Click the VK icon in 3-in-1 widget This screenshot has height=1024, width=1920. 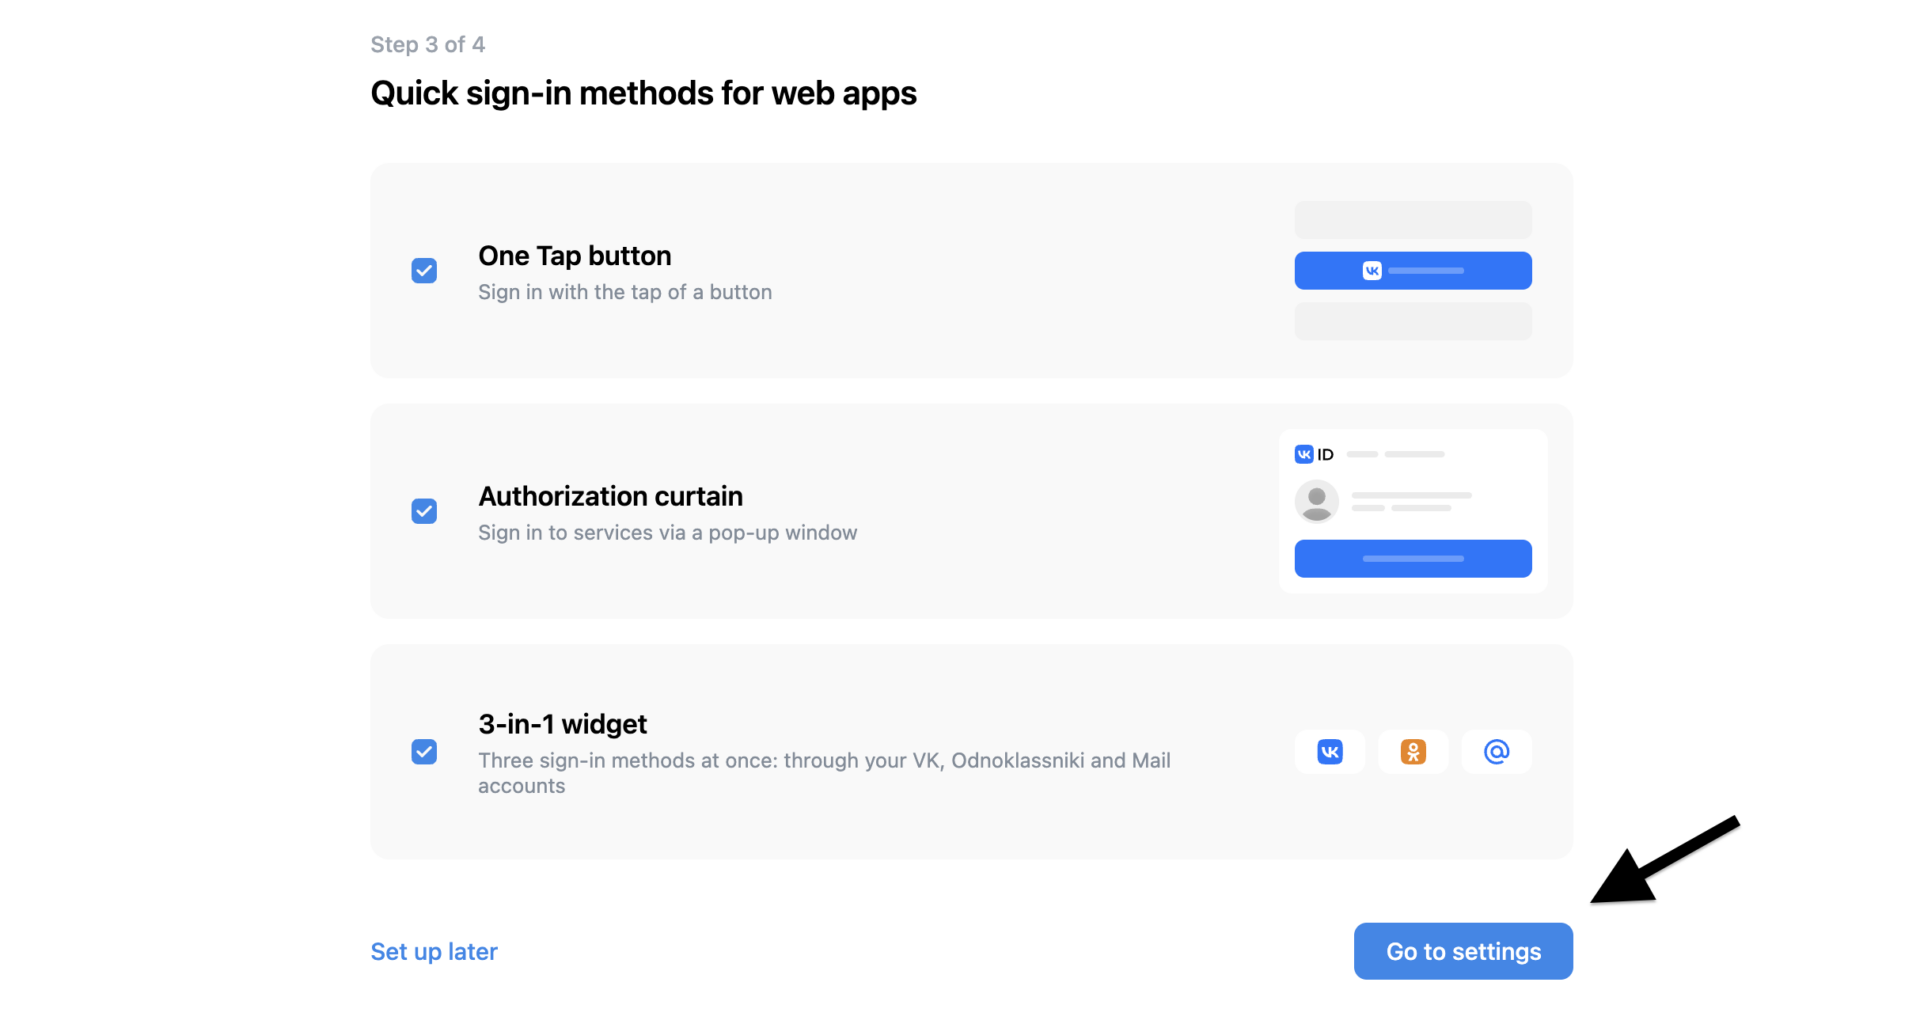pos(1329,752)
